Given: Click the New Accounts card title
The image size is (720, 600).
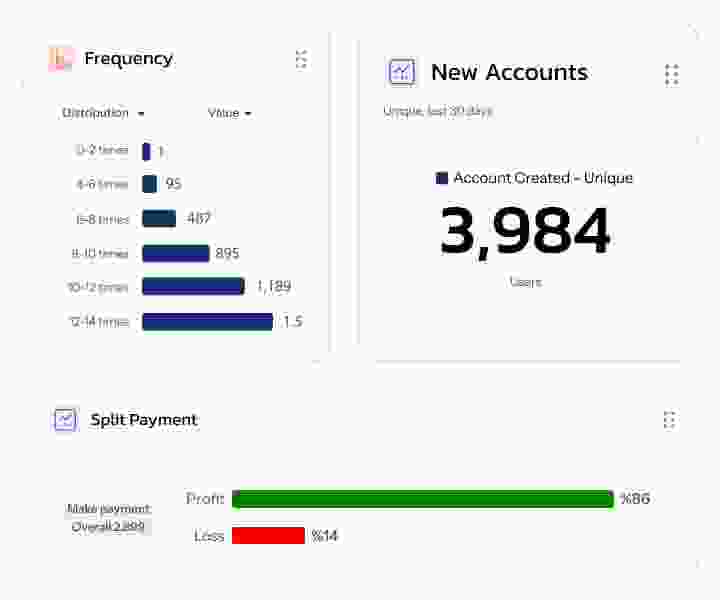Looking at the screenshot, I should [509, 72].
